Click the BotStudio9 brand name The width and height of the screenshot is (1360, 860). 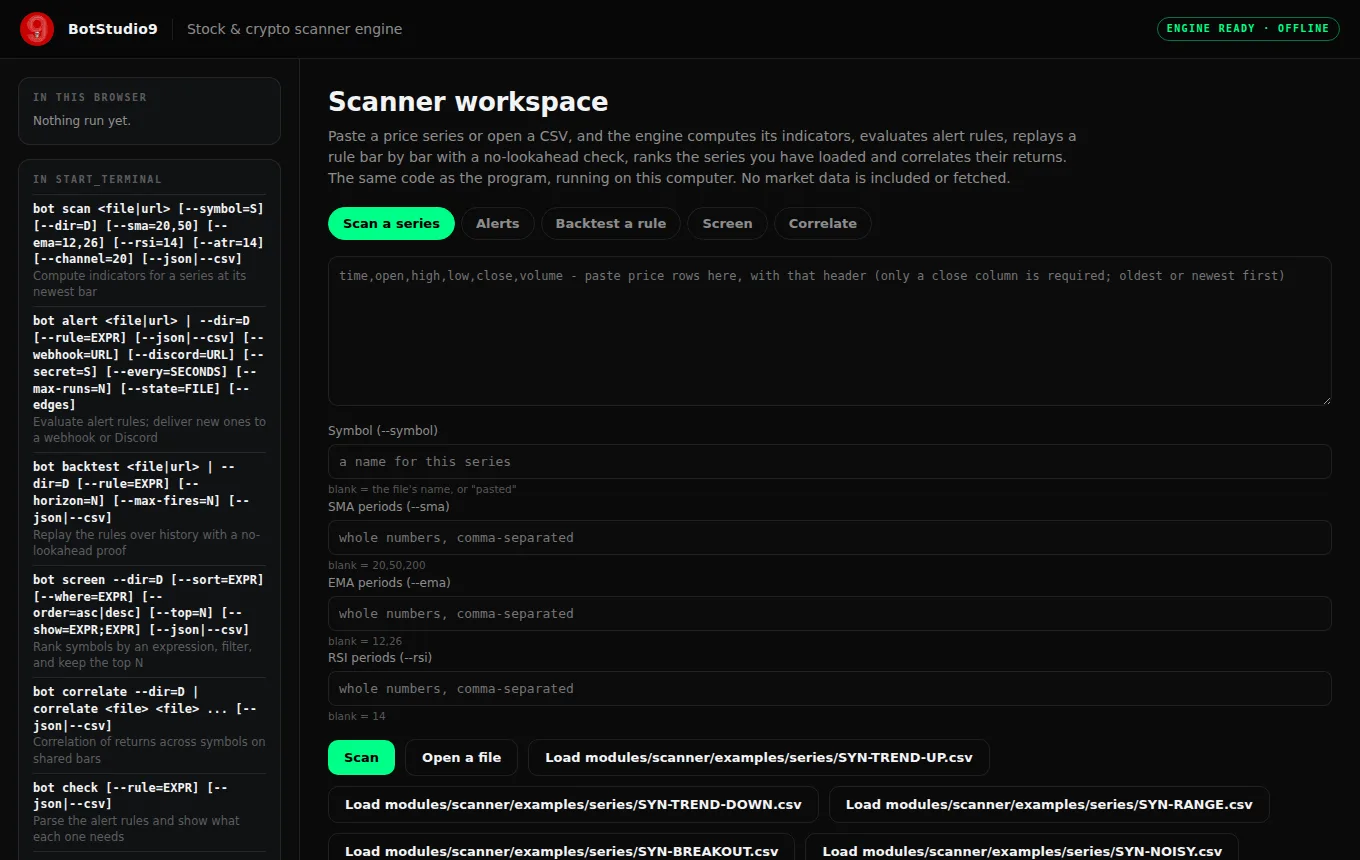(113, 29)
